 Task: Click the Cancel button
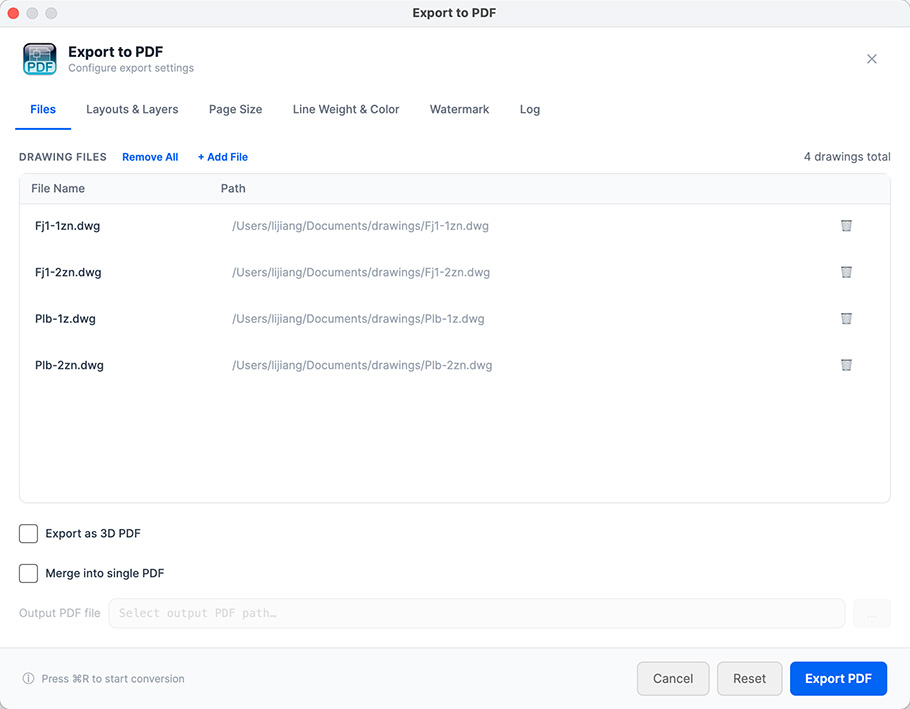tap(673, 678)
